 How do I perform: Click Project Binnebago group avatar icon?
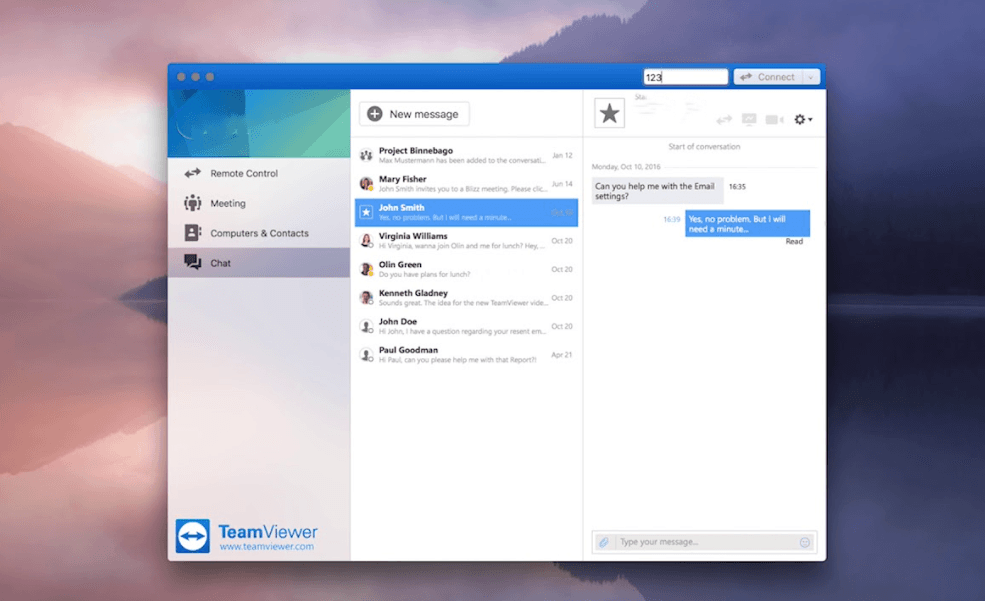tap(366, 155)
